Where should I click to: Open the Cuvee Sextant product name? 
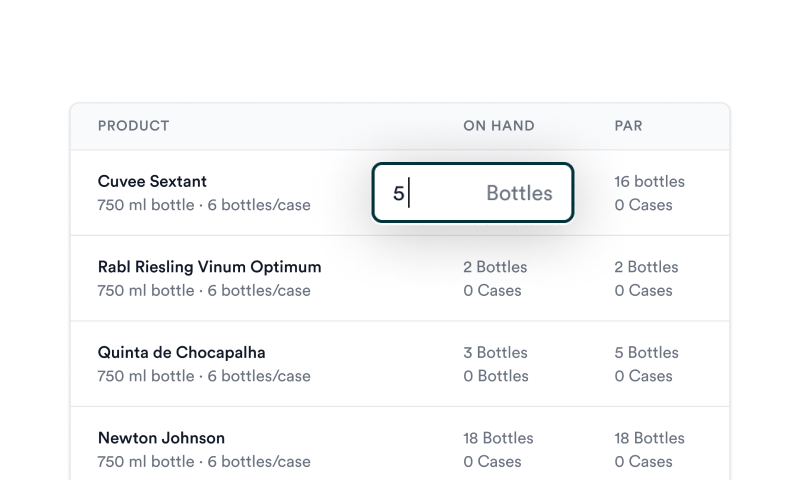pyautogui.click(x=152, y=181)
